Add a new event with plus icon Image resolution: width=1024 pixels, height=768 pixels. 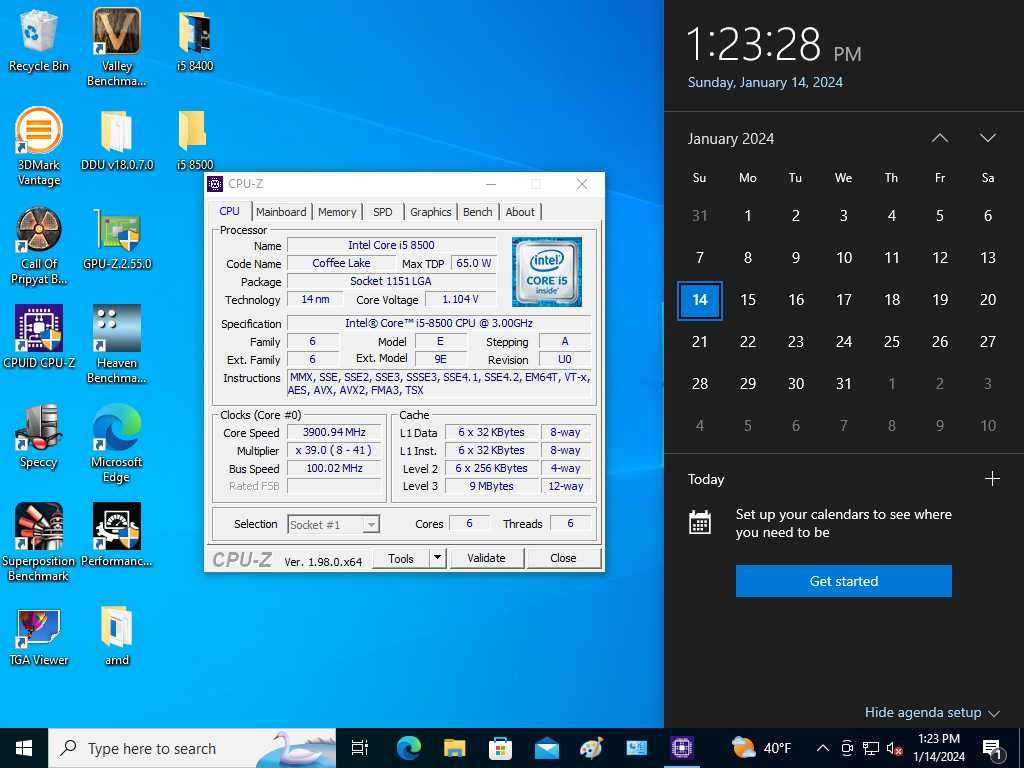992,479
